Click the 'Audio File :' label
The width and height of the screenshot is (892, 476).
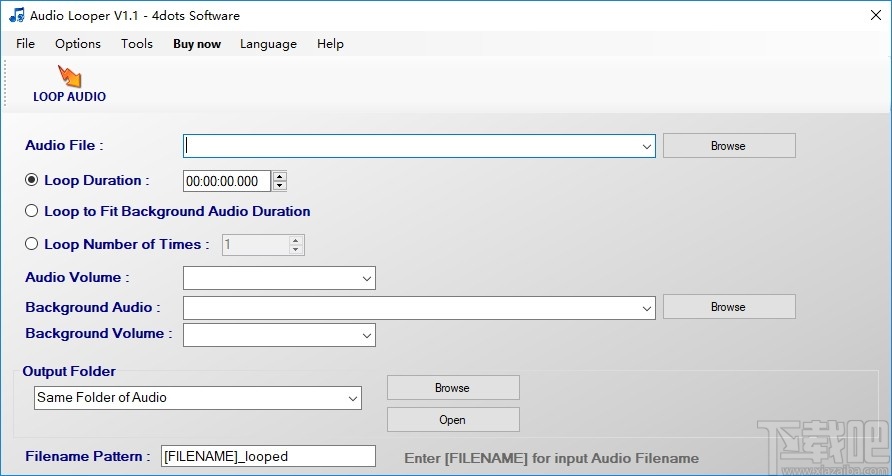64,146
